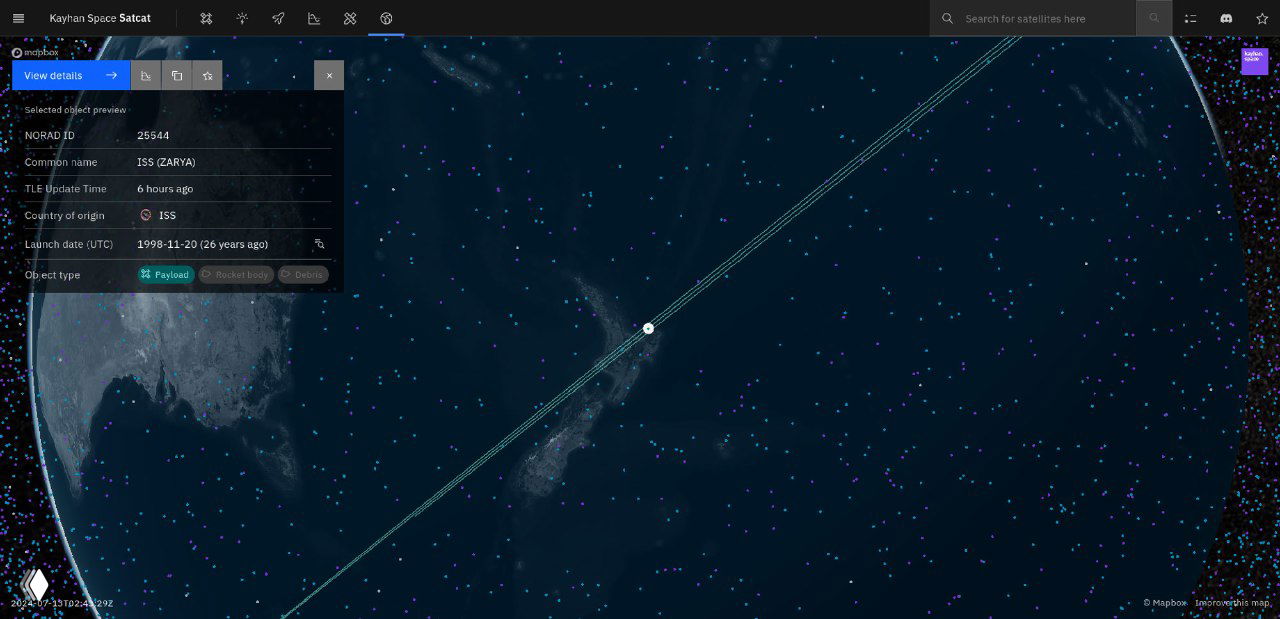Image resolution: width=1280 pixels, height=619 pixels.
Task: Click the chart icon beside View details
Action: point(146,75)
